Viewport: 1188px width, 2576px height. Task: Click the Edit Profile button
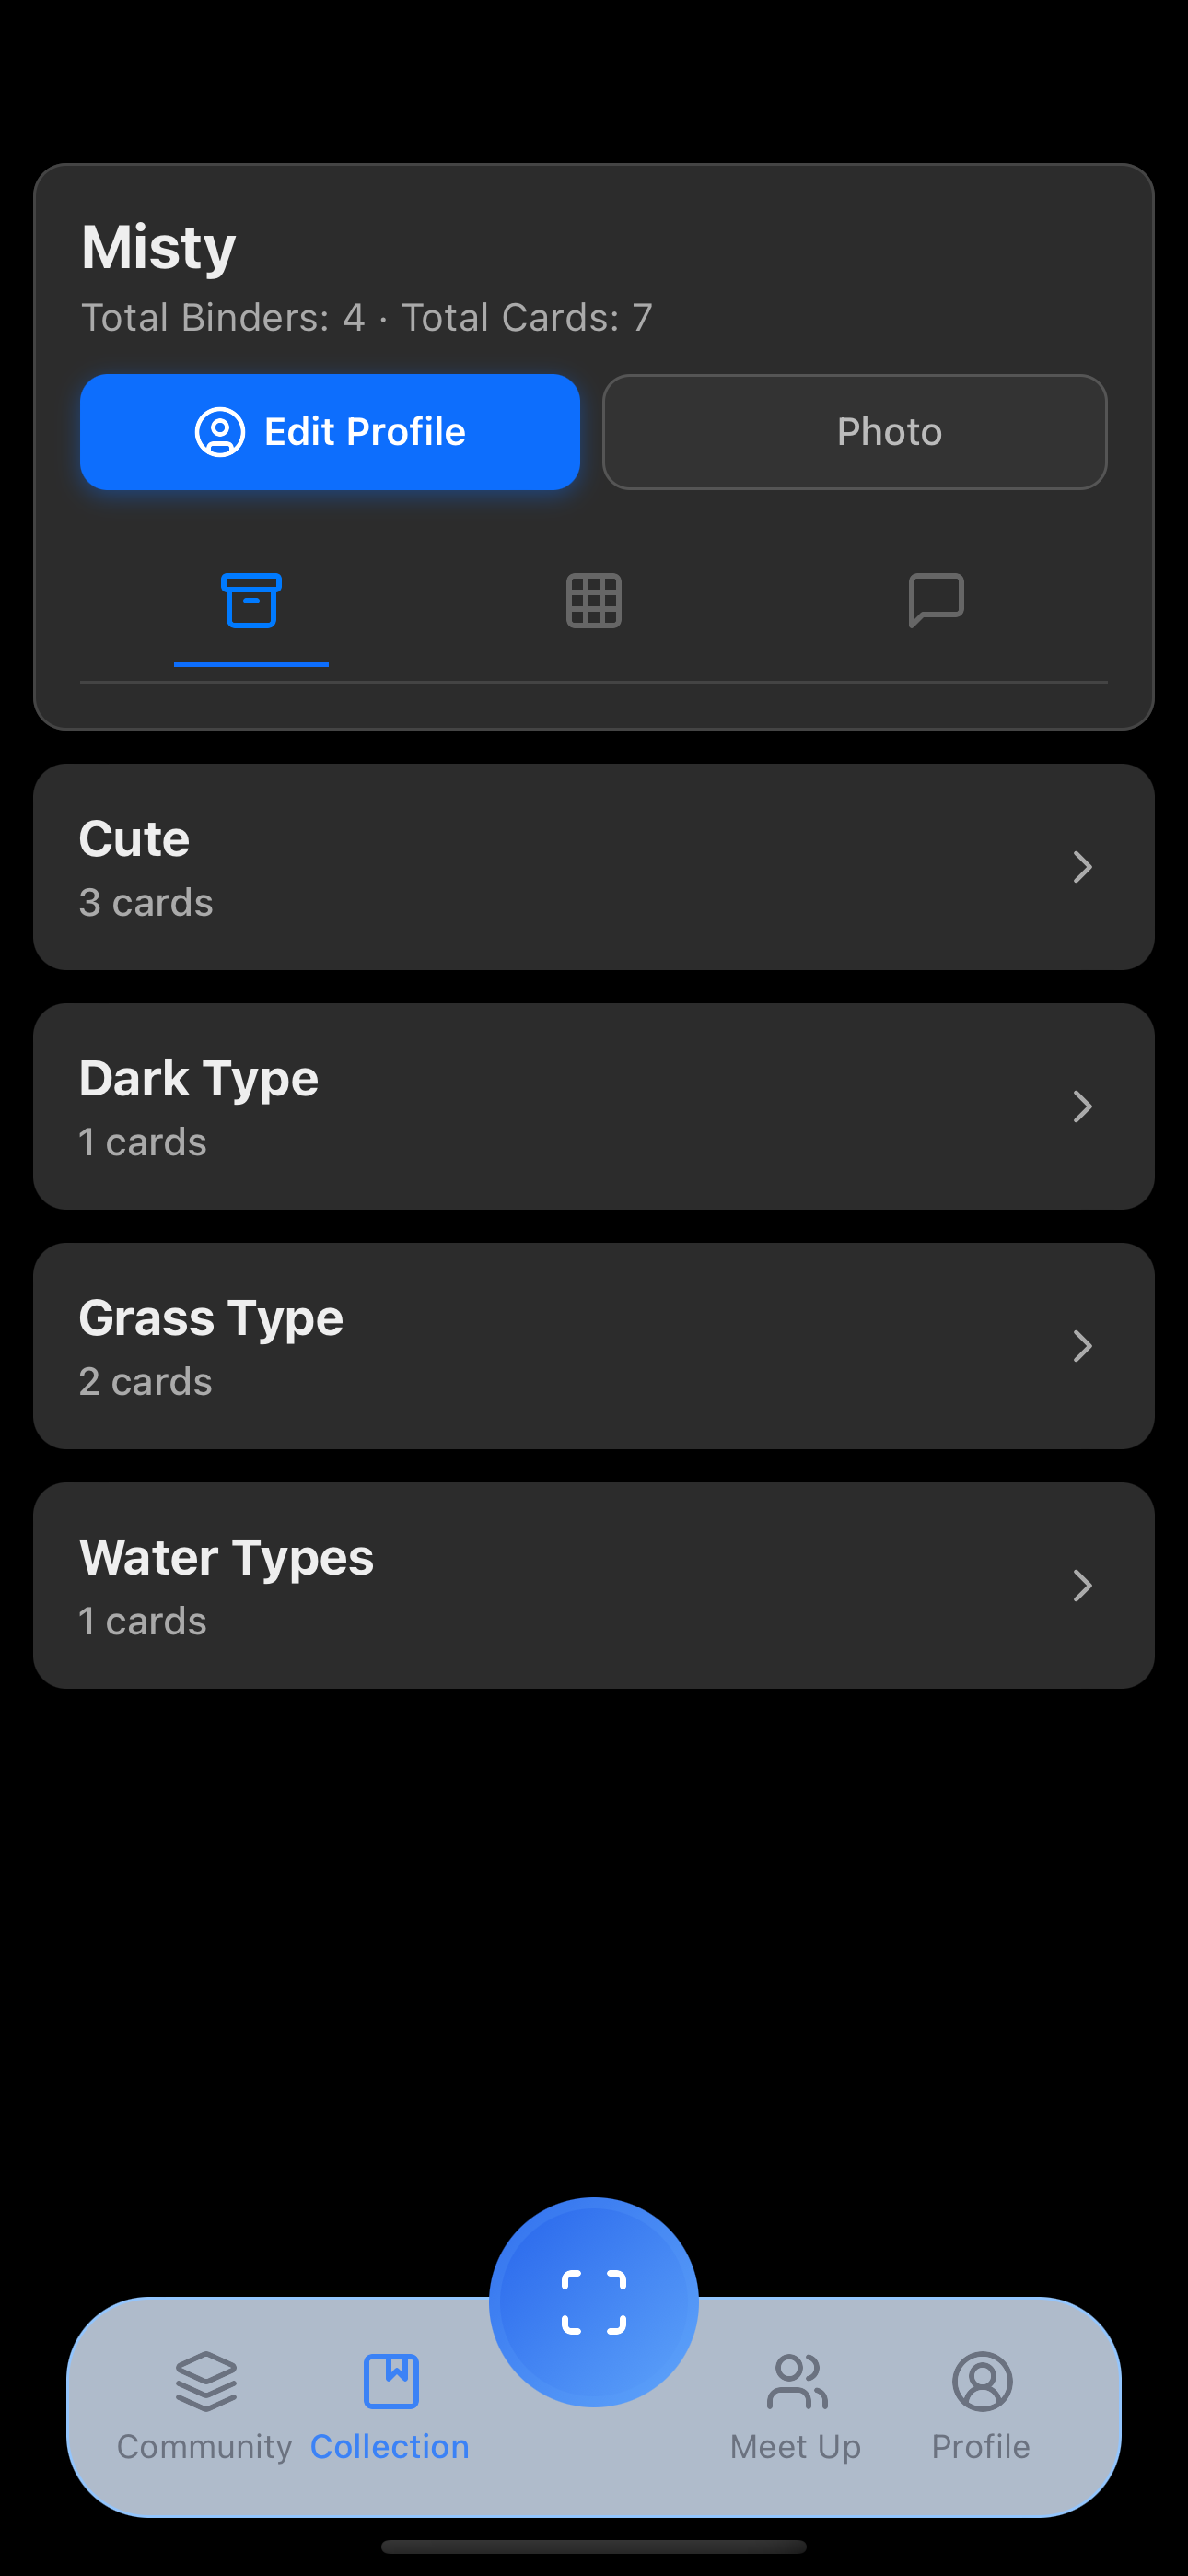pos(330,432)
